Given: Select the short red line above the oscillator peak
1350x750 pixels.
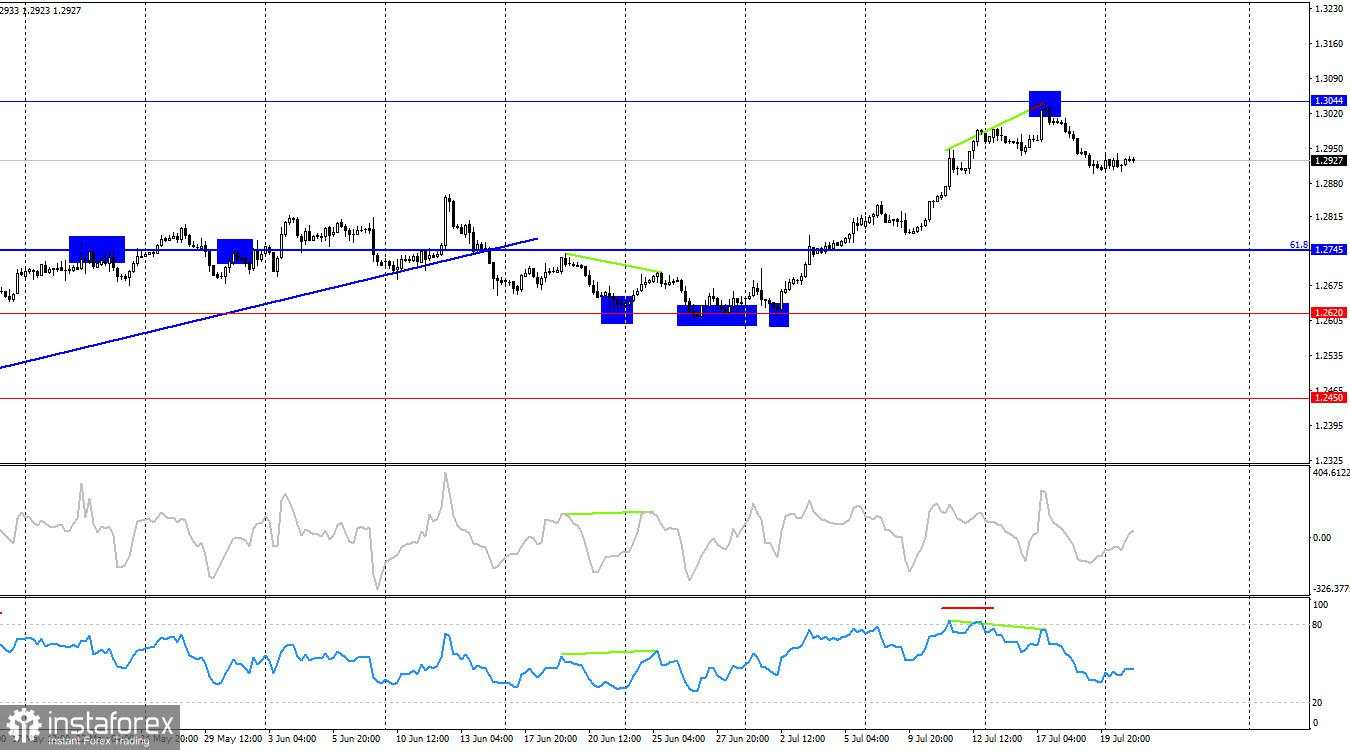Looking at the screenshot, I should (967, 607).
